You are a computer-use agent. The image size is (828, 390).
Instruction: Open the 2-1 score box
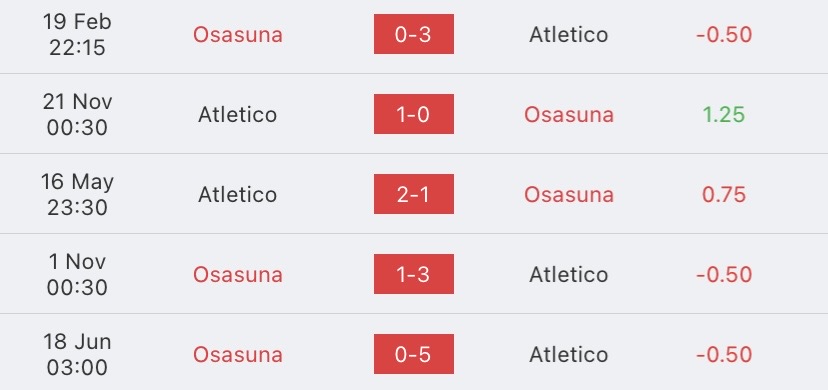[413, 194]
